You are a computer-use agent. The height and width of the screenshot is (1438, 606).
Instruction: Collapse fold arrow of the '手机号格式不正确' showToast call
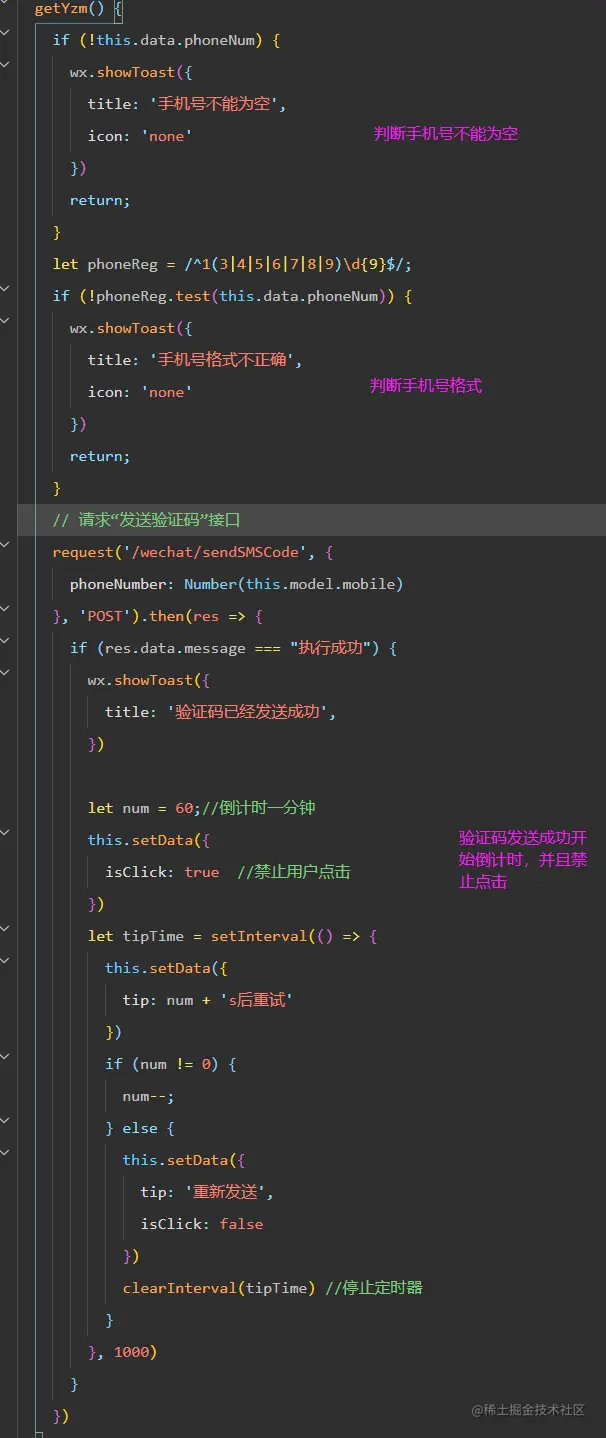(x=5, y=320)
